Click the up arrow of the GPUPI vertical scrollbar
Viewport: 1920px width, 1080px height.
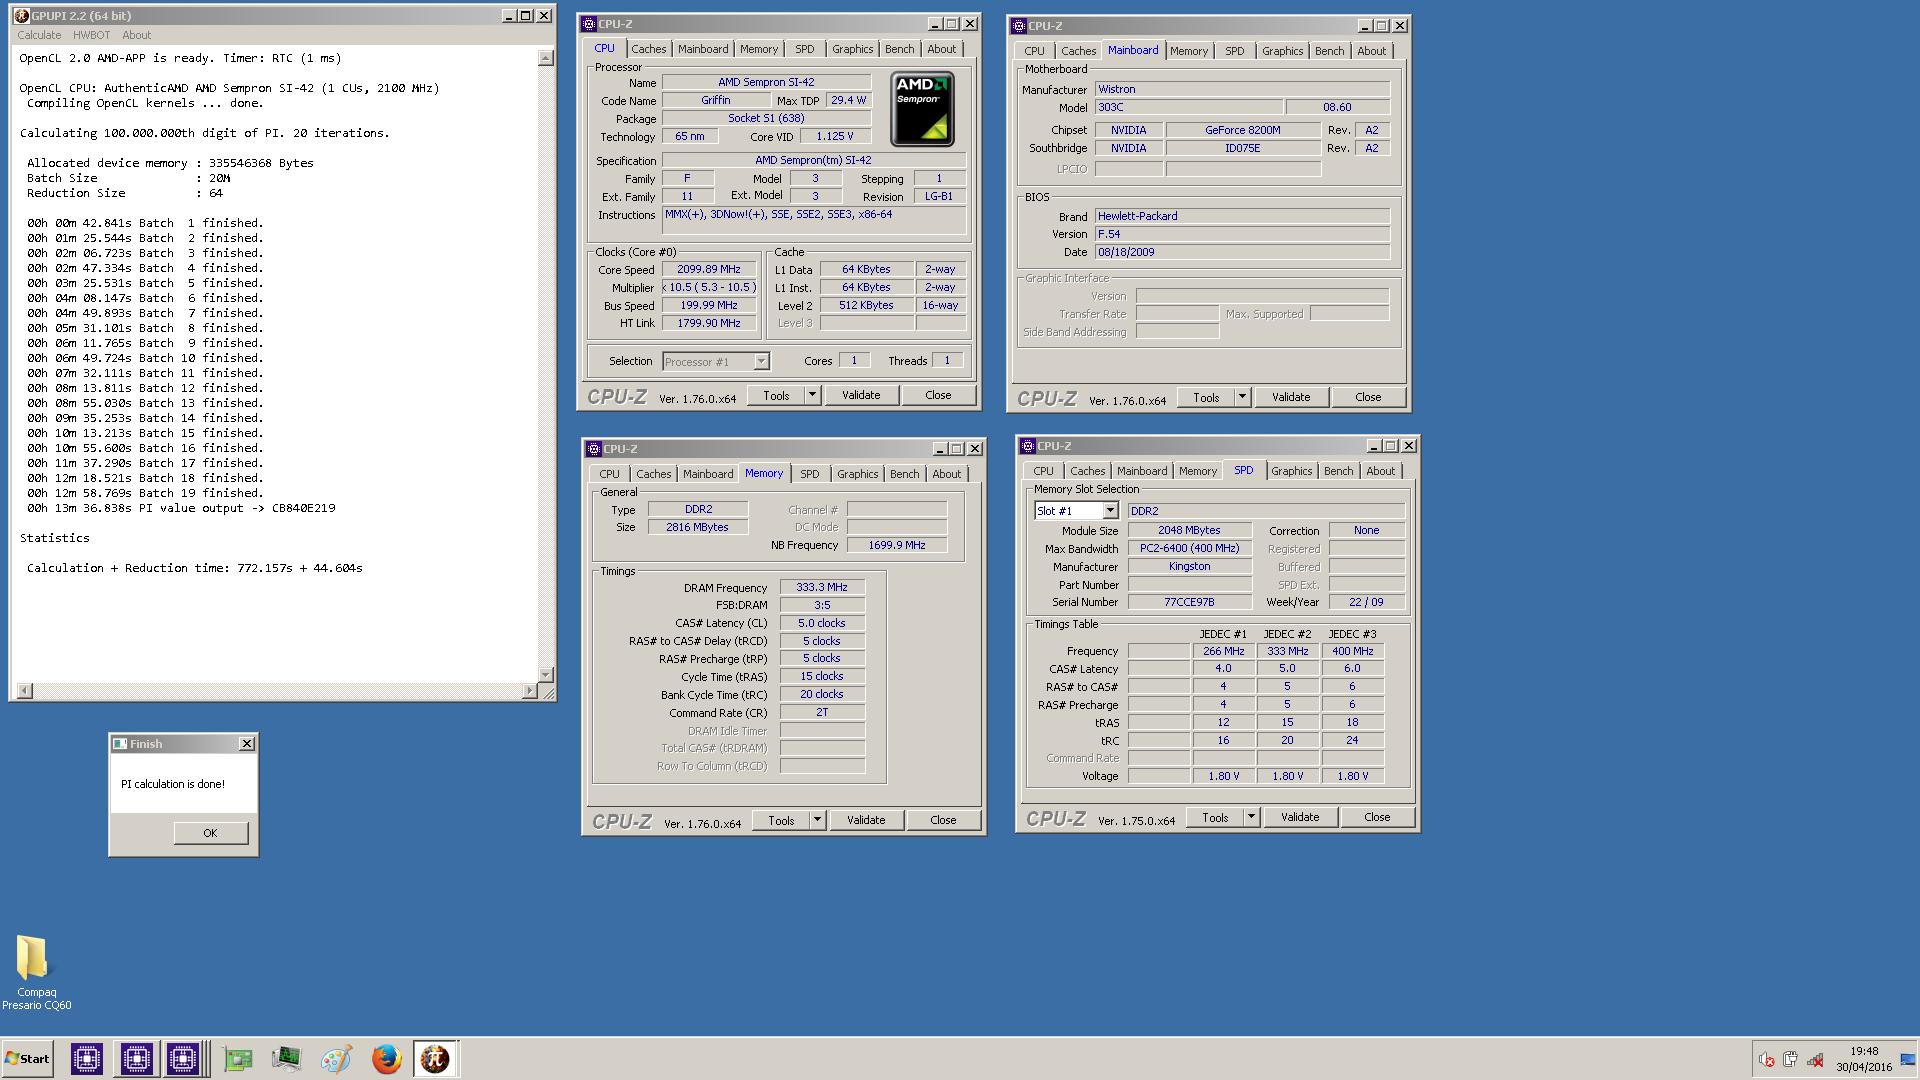click(x=545, y=58)
